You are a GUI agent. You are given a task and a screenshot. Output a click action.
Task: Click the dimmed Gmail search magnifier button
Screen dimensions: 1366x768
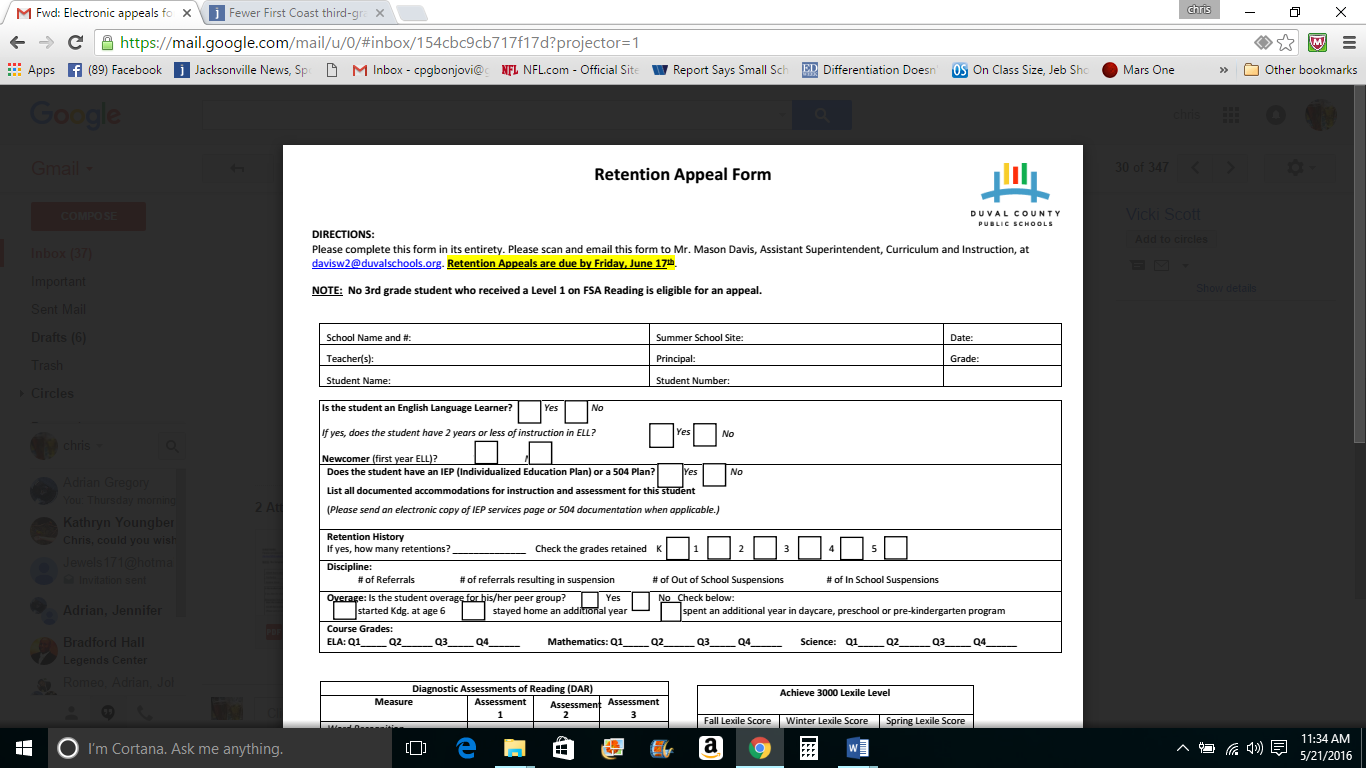(822, 115)
